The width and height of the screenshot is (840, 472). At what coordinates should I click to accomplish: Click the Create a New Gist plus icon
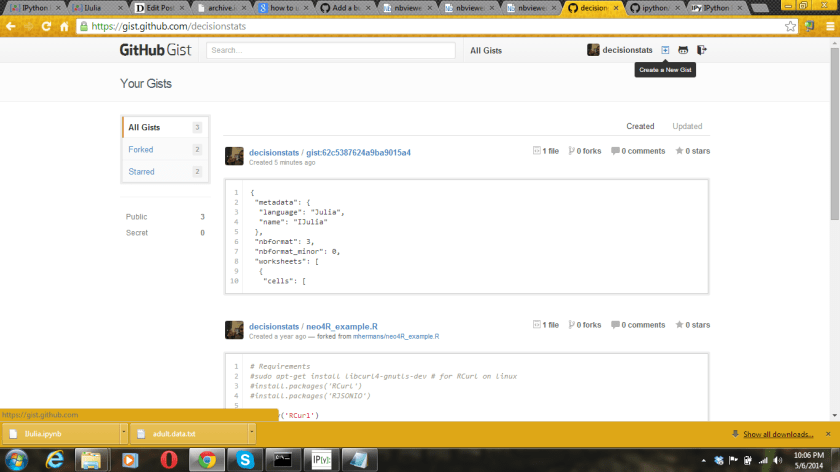[665, 50]
